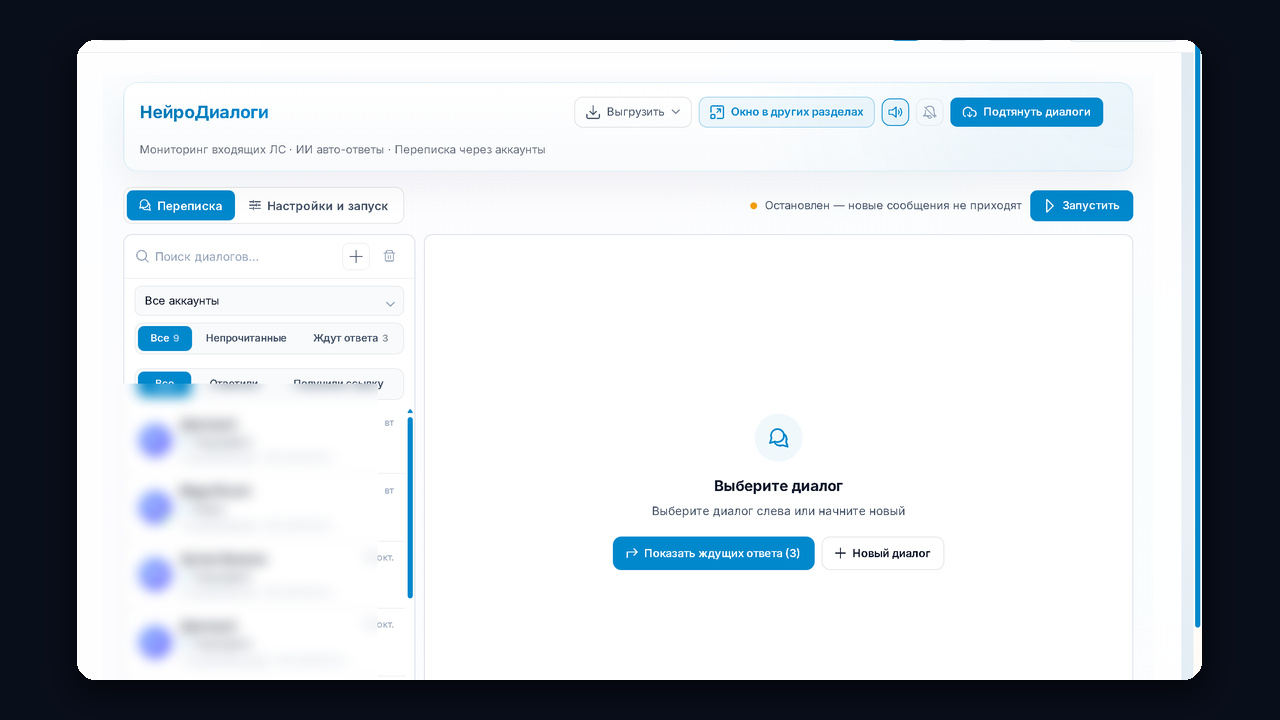Start monitoring with the Запустить button
The height and width of the screenshot is (720, 1280).
1081,206
